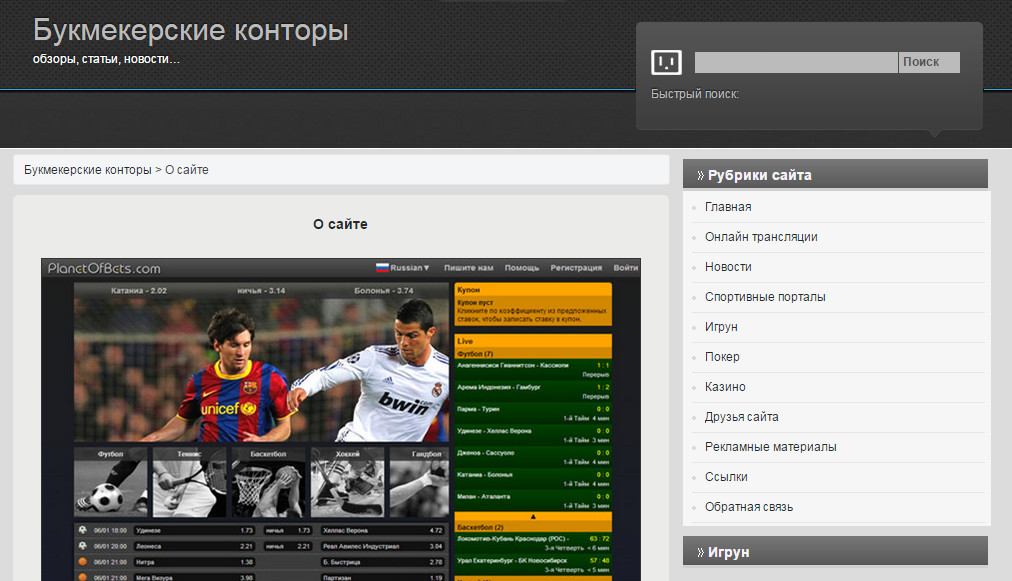Click the subtitle обзоры, статьи, новости

[x=106, y=59]
